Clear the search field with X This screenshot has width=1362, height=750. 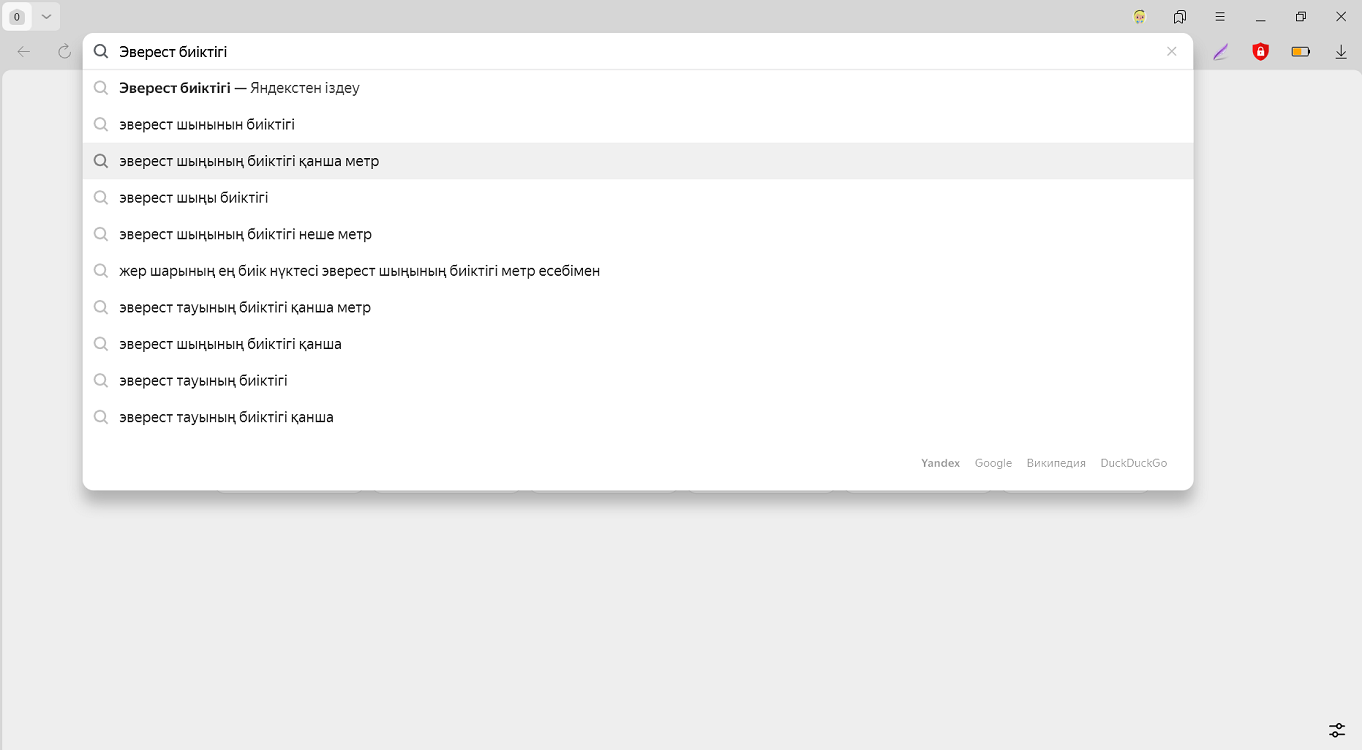[1172, 52]
